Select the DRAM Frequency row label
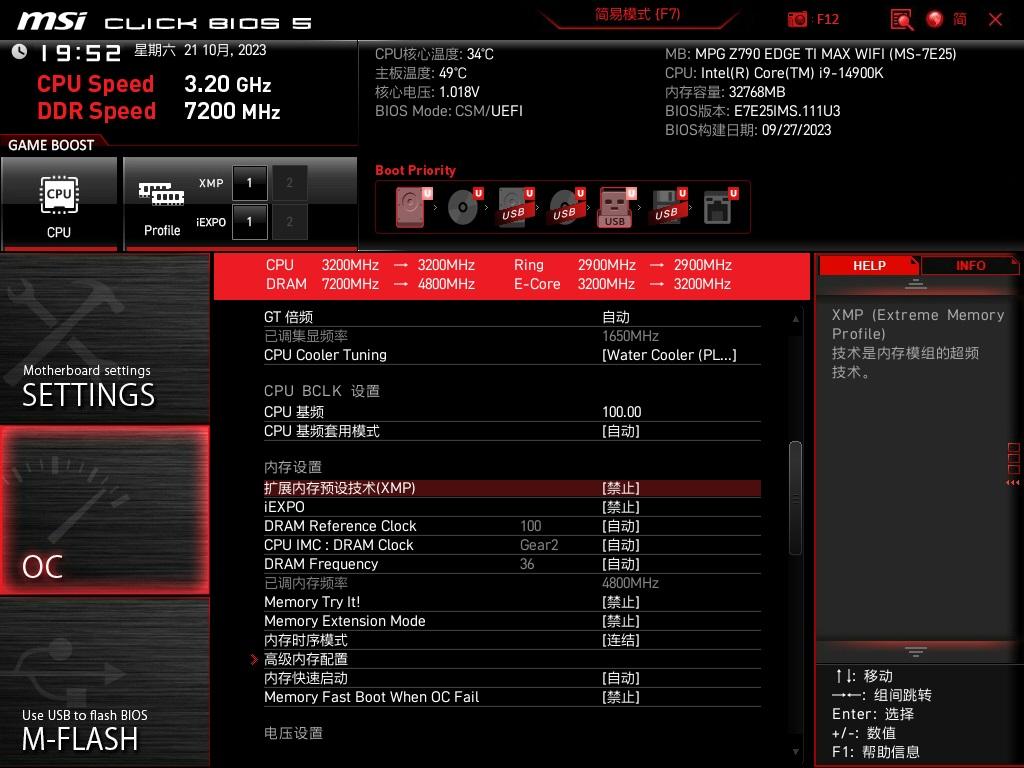The image size is (1024, 768). pos(321,564)
